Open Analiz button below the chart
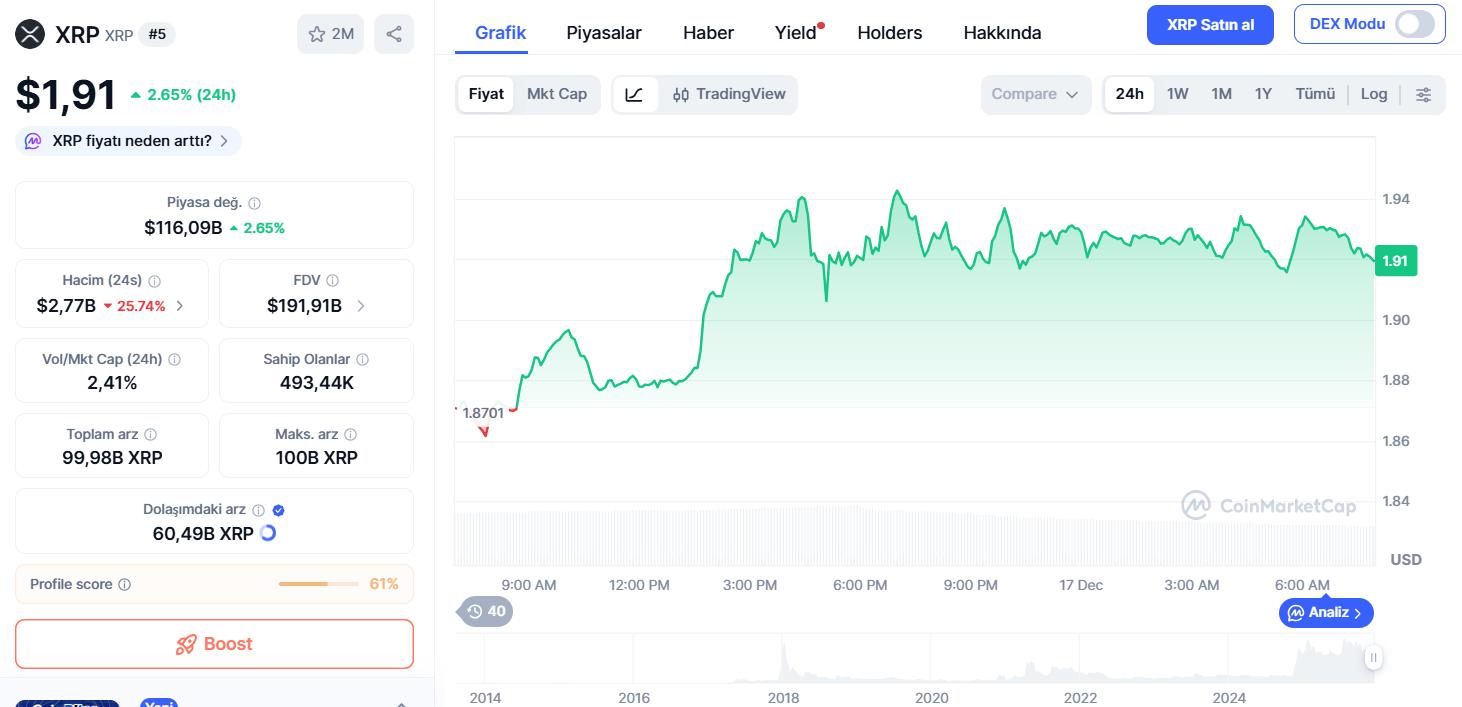The image size is (1462, 707). point(1326,612)
